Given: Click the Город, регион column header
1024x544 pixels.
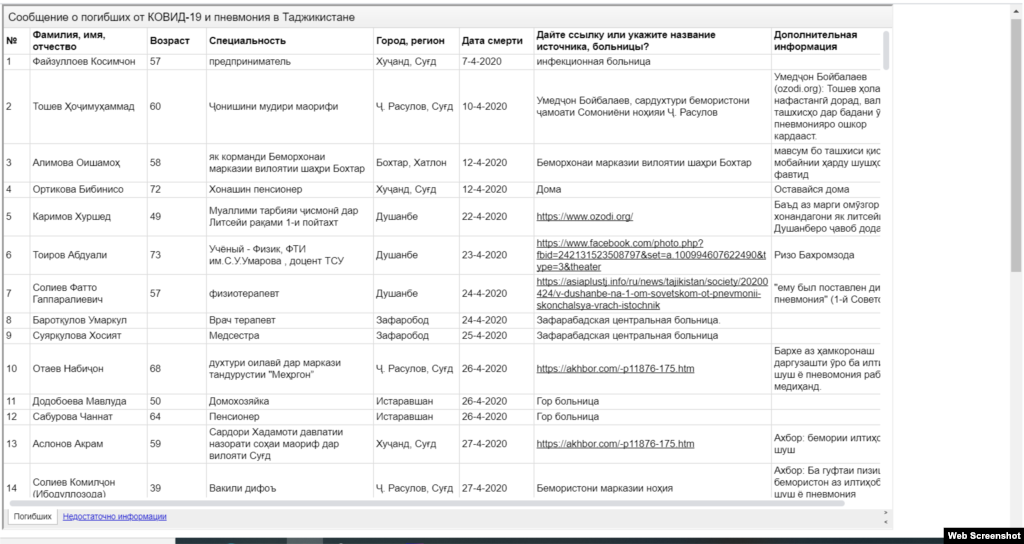Looking at the screenshot, I should (x=414, y=41).
